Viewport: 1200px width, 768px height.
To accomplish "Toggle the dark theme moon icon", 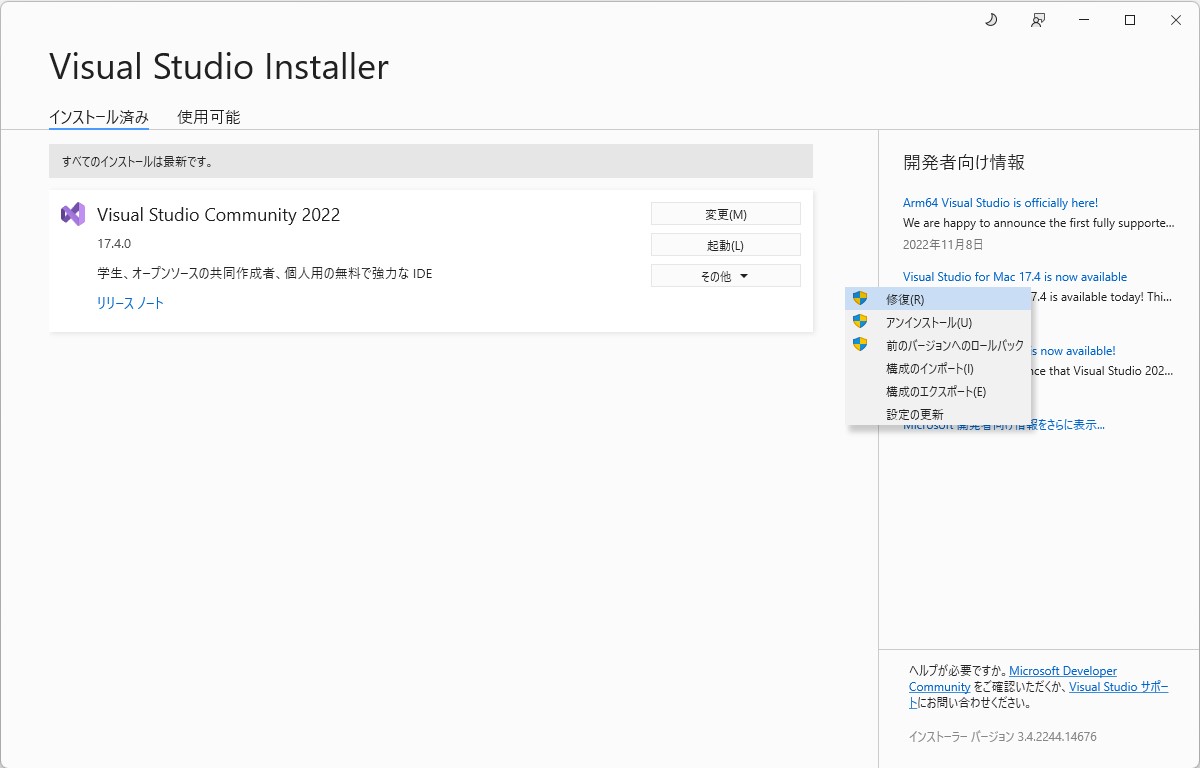I will (x=990, y=20).
